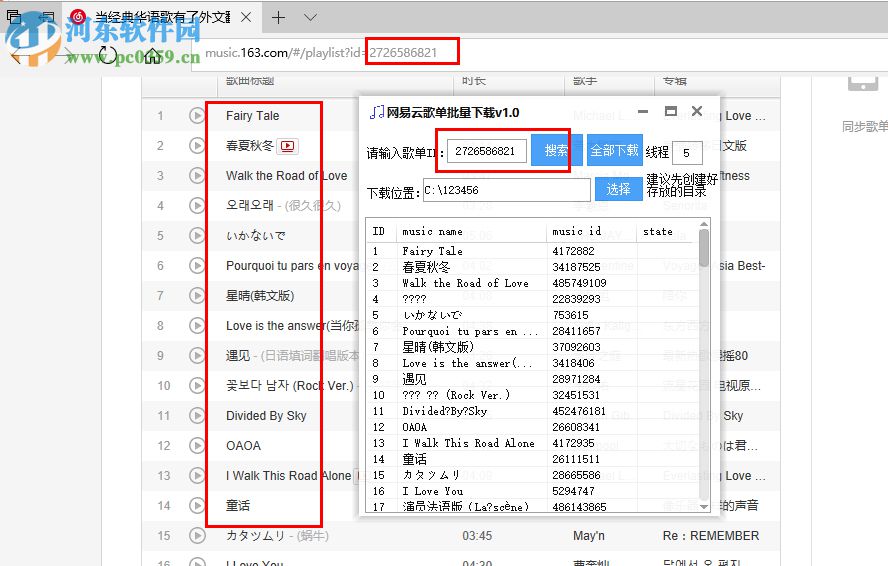The image size is (888, 566).
Task: Open the Fairy Tale song link in browser
Action: [253, 116]
